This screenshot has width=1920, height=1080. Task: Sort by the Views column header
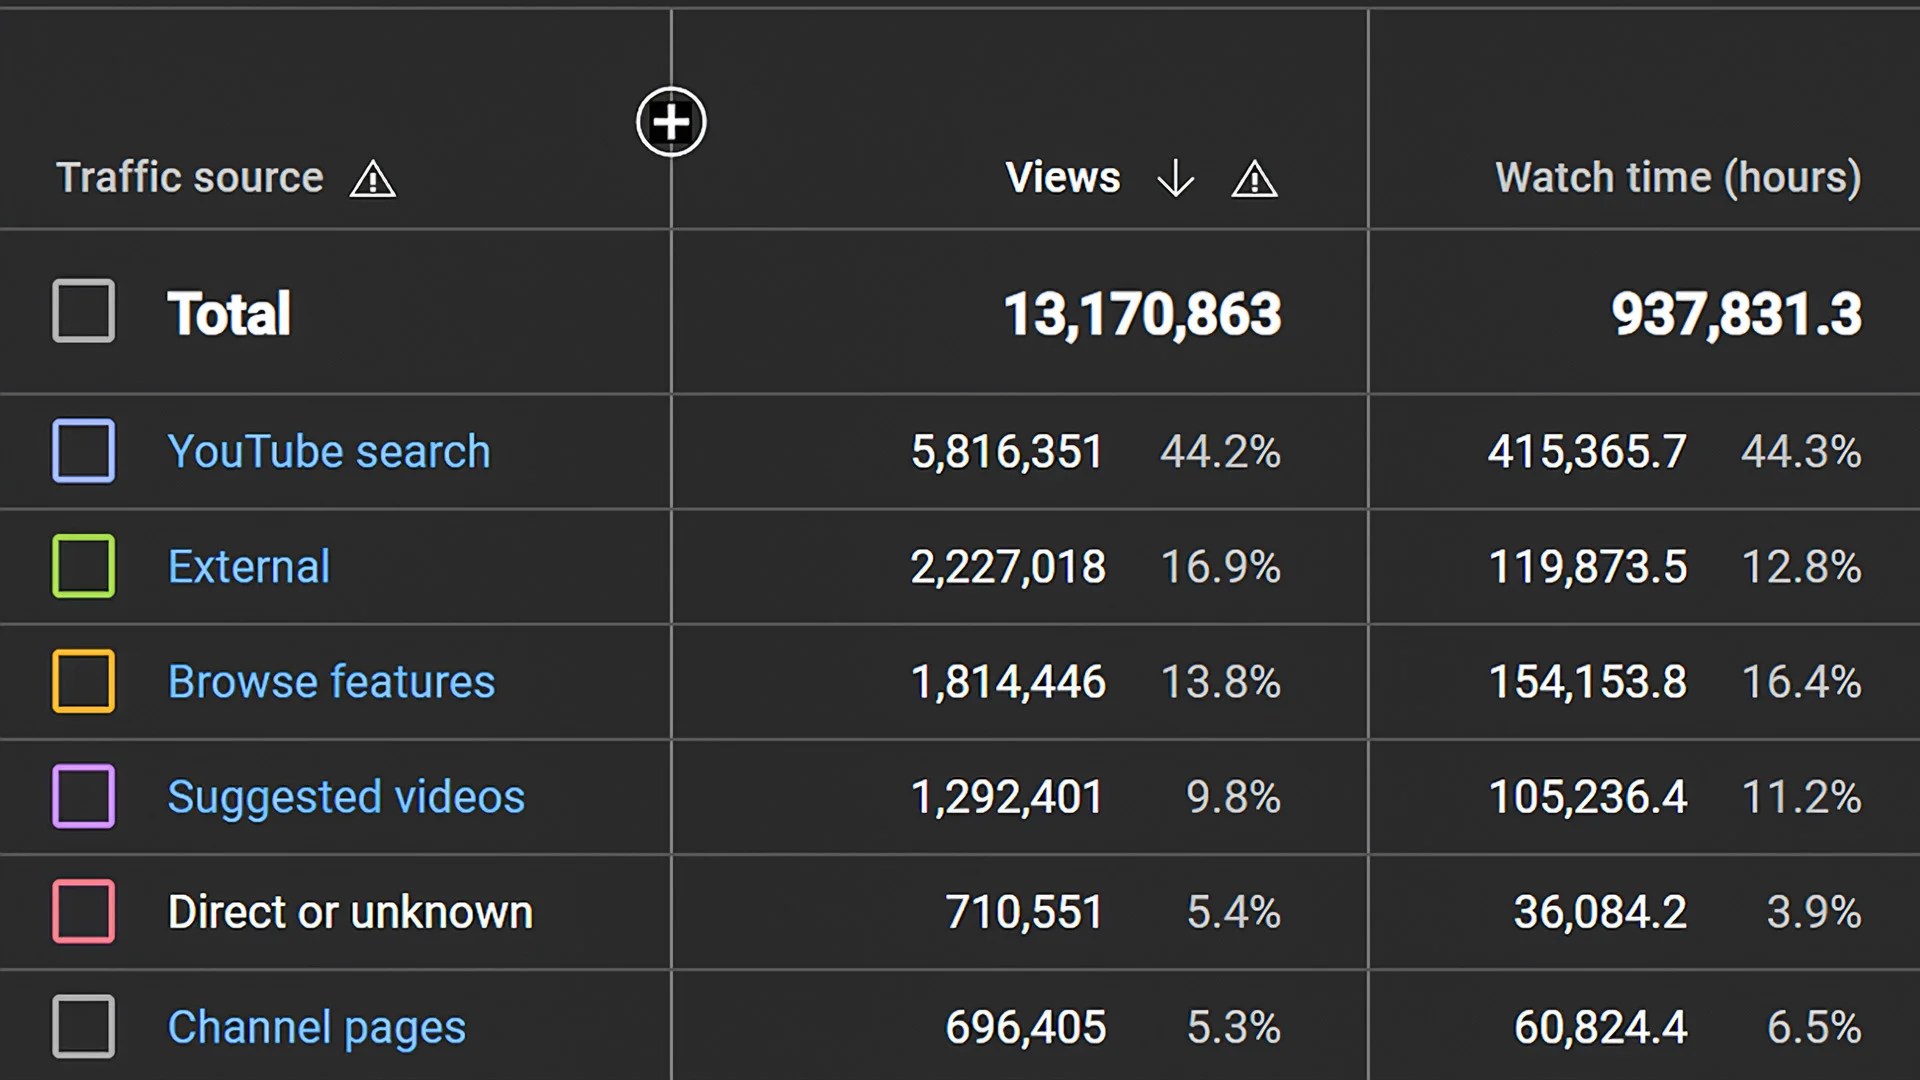click(x=1063, y=178)
